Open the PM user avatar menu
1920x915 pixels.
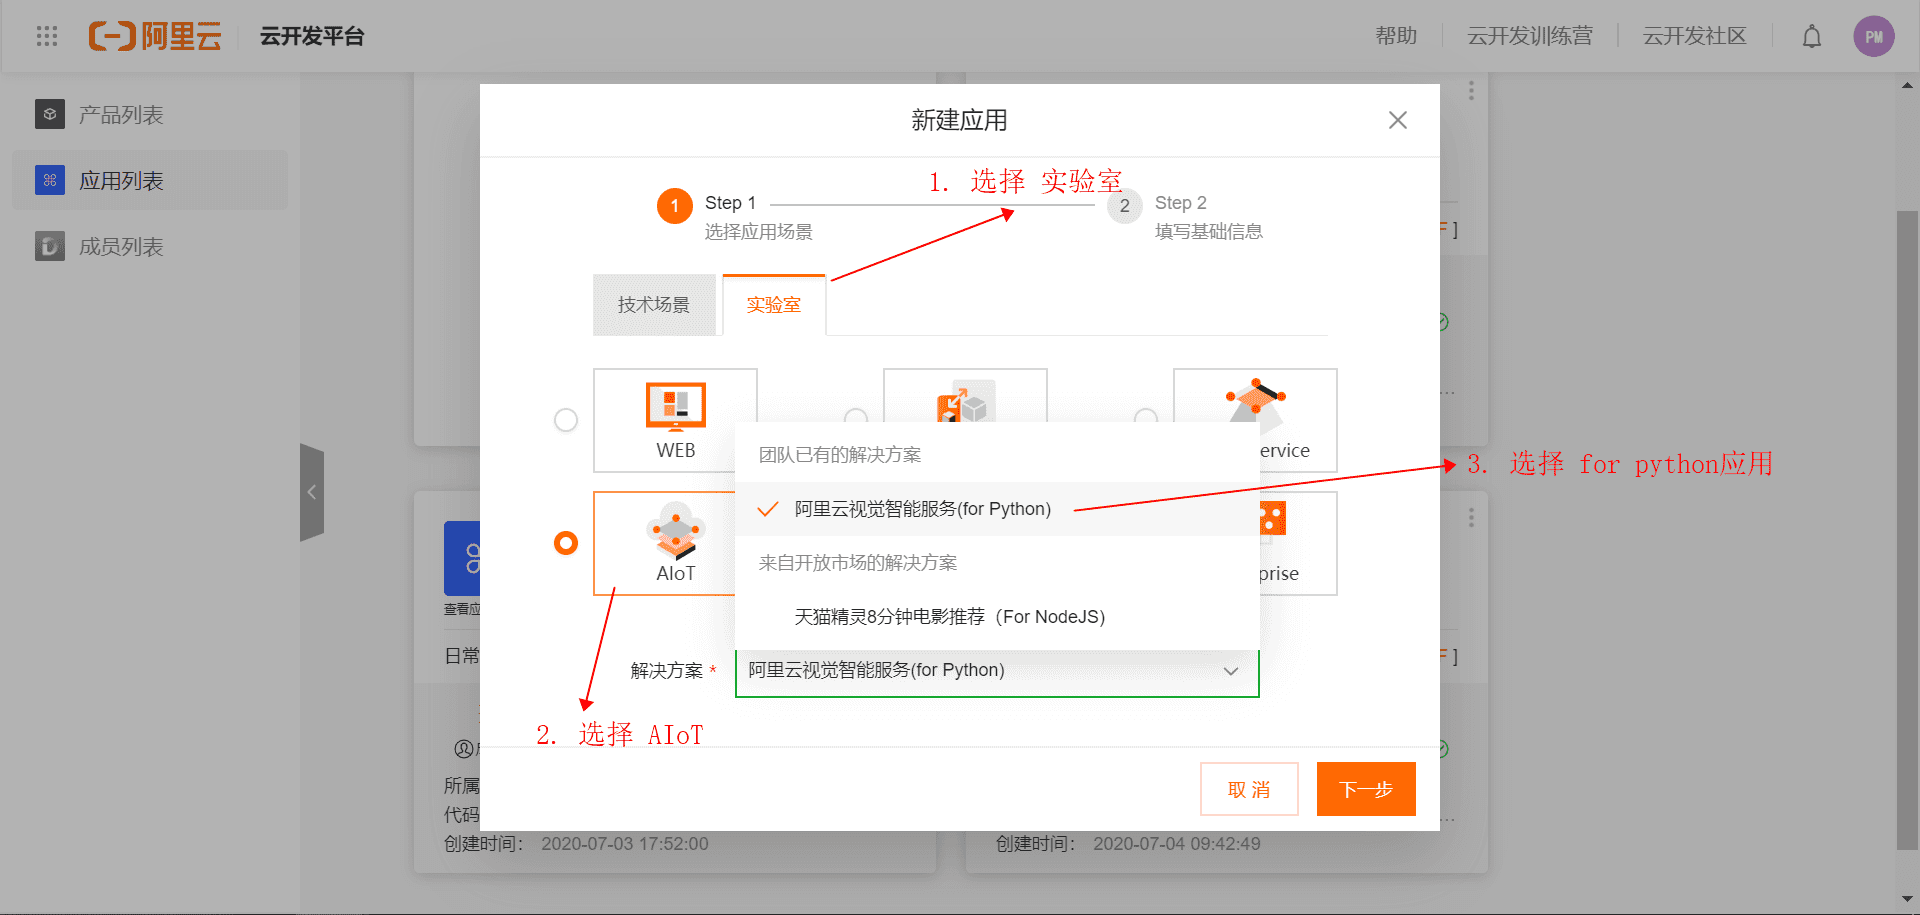tap(1874, 37)
